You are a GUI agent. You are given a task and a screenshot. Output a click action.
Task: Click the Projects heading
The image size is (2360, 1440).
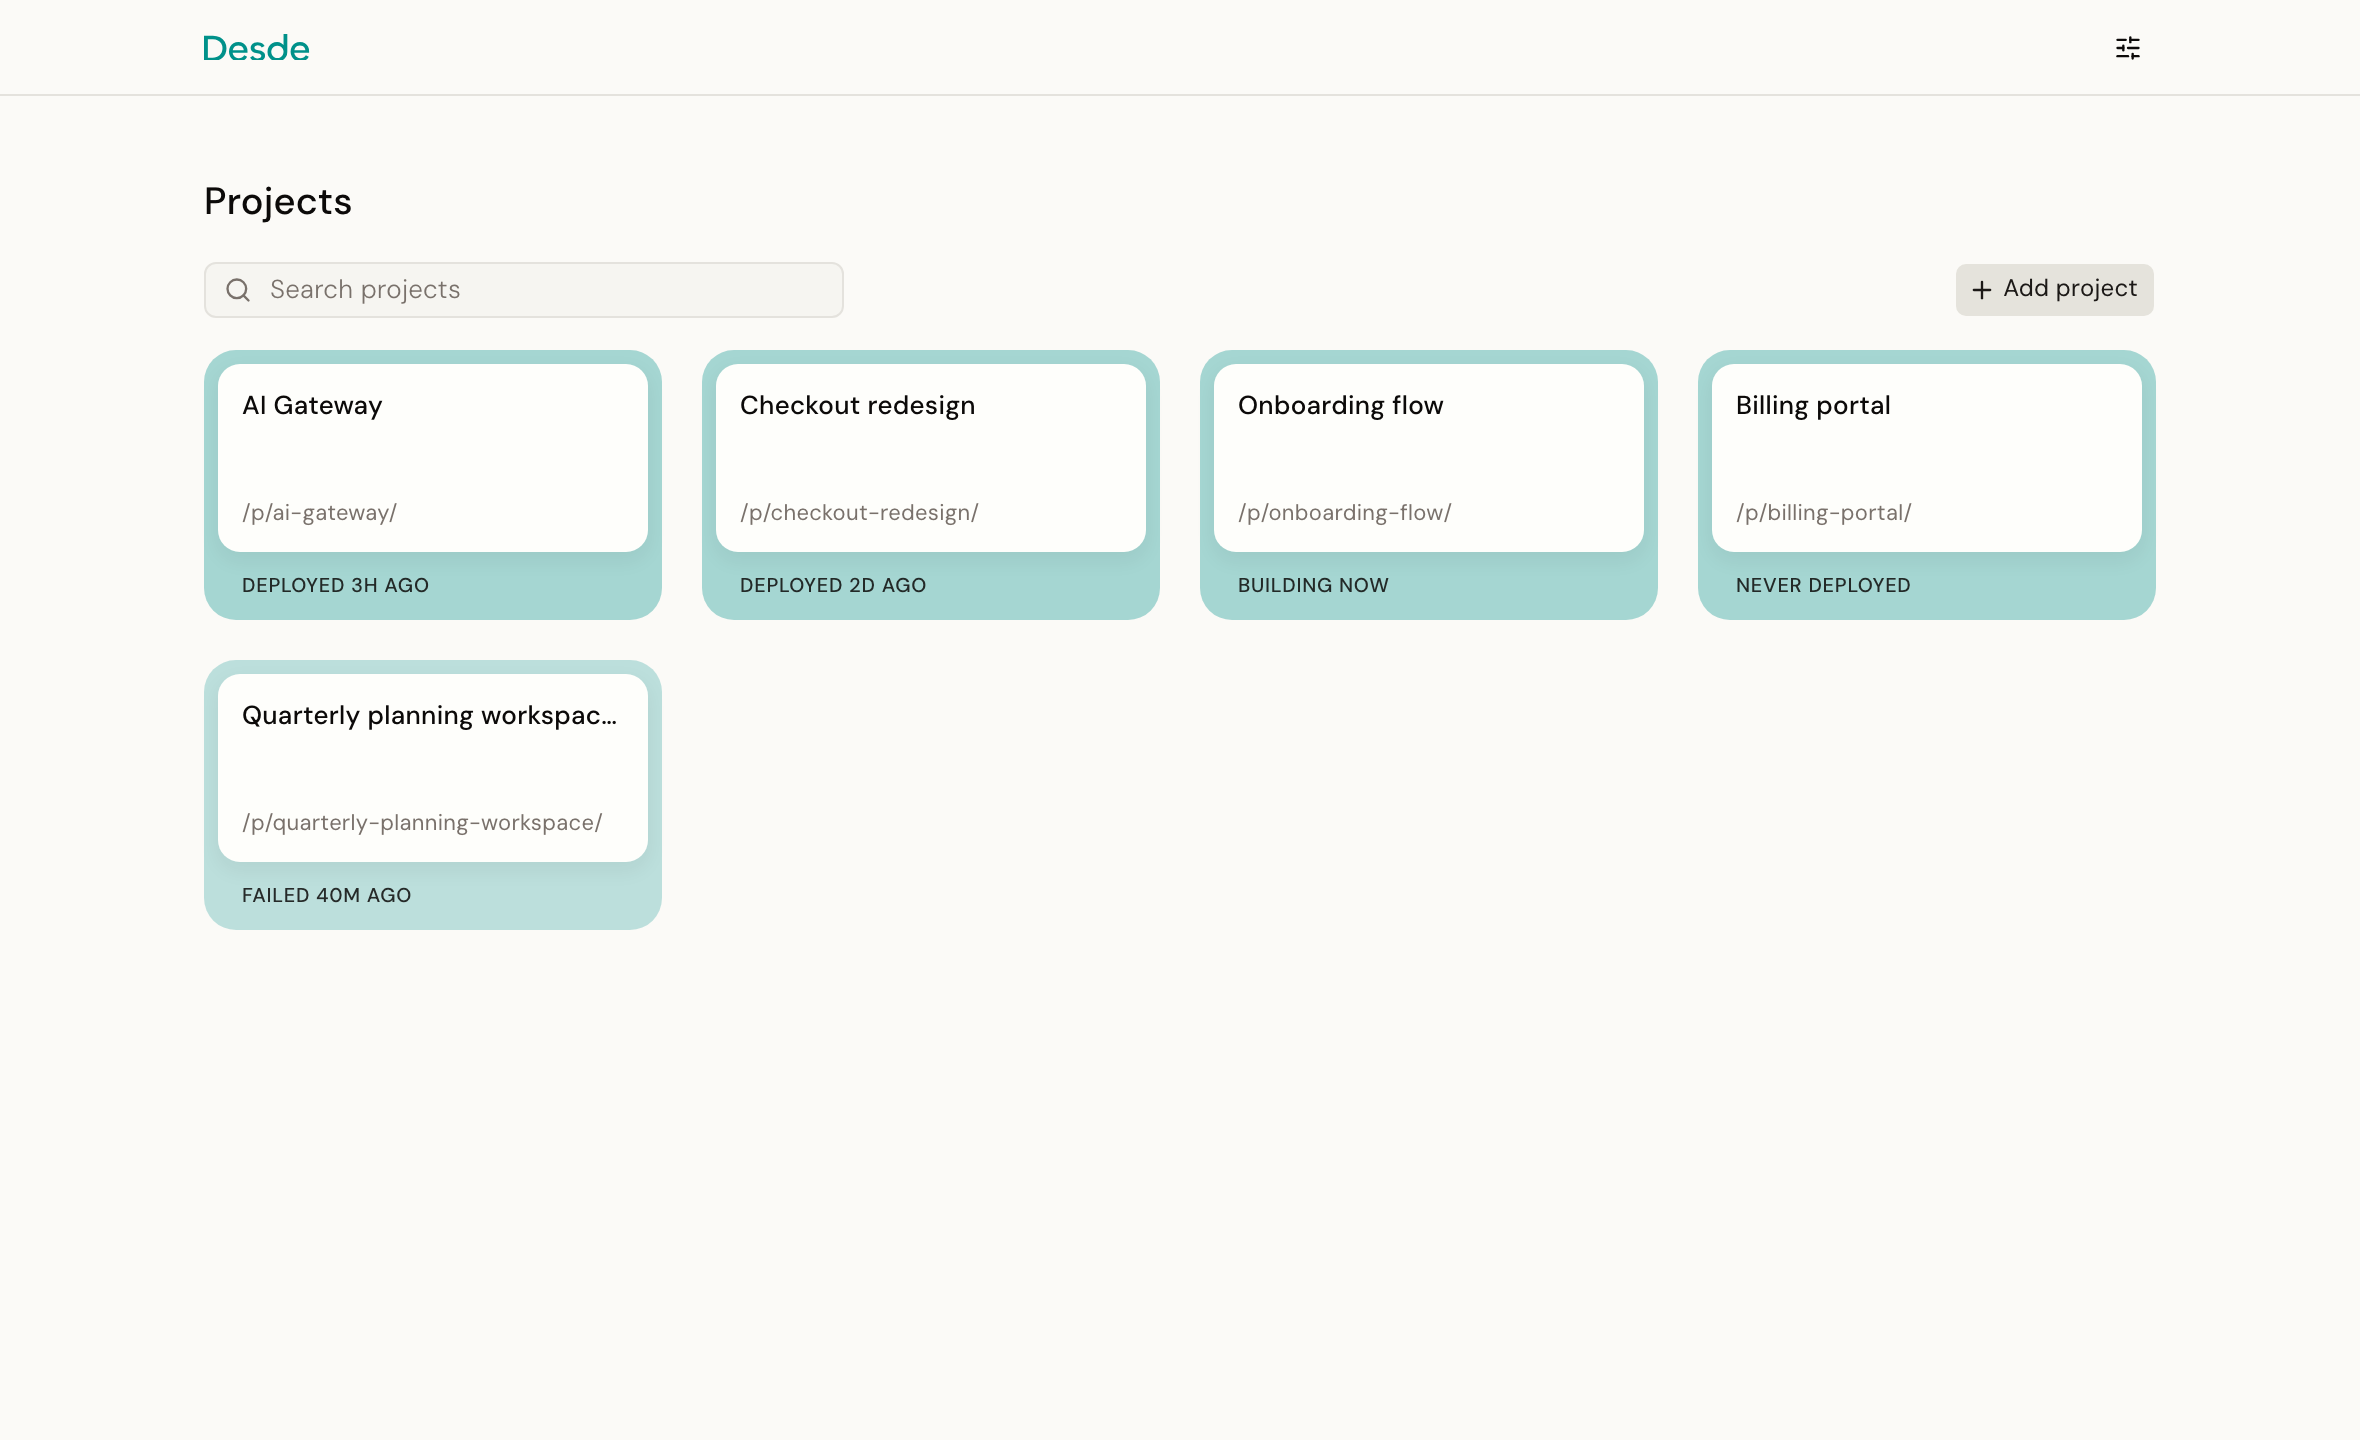tap(278, 203)
